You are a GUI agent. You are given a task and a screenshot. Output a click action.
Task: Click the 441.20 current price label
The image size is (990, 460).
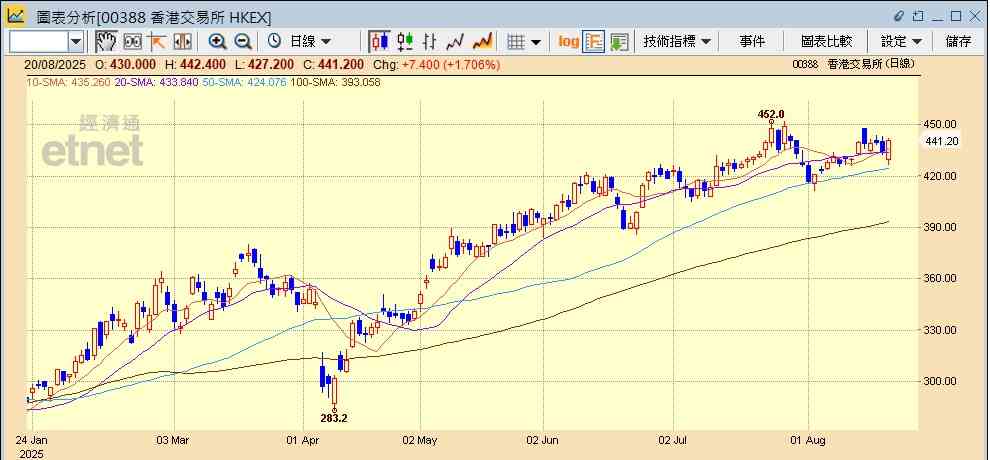(941, 142)
